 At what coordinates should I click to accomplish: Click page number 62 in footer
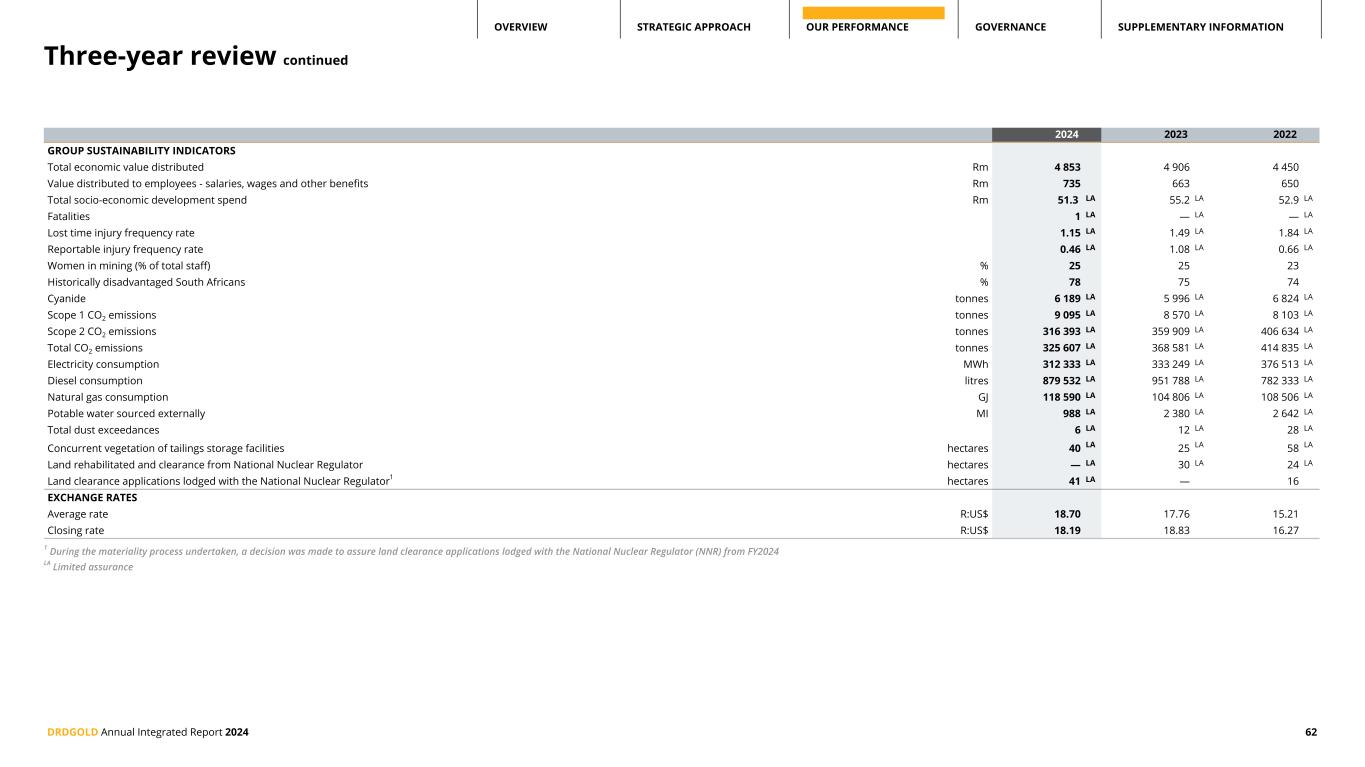(1310, 733)
